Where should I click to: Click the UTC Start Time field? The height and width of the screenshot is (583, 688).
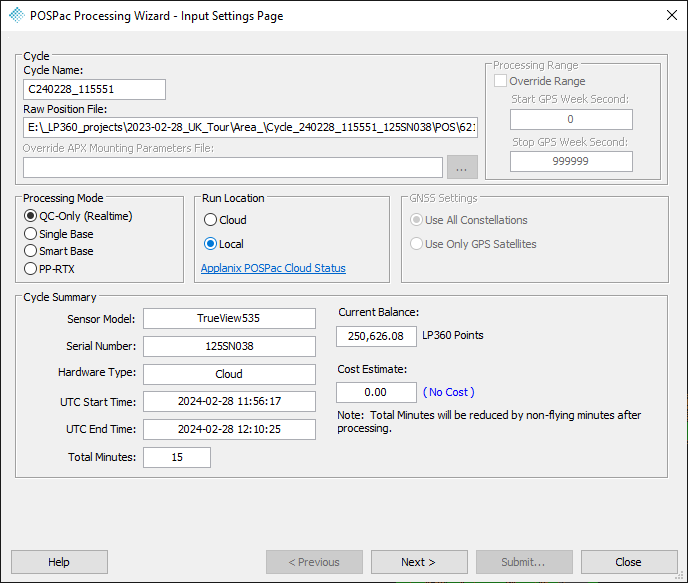click(x=229, y=401)
